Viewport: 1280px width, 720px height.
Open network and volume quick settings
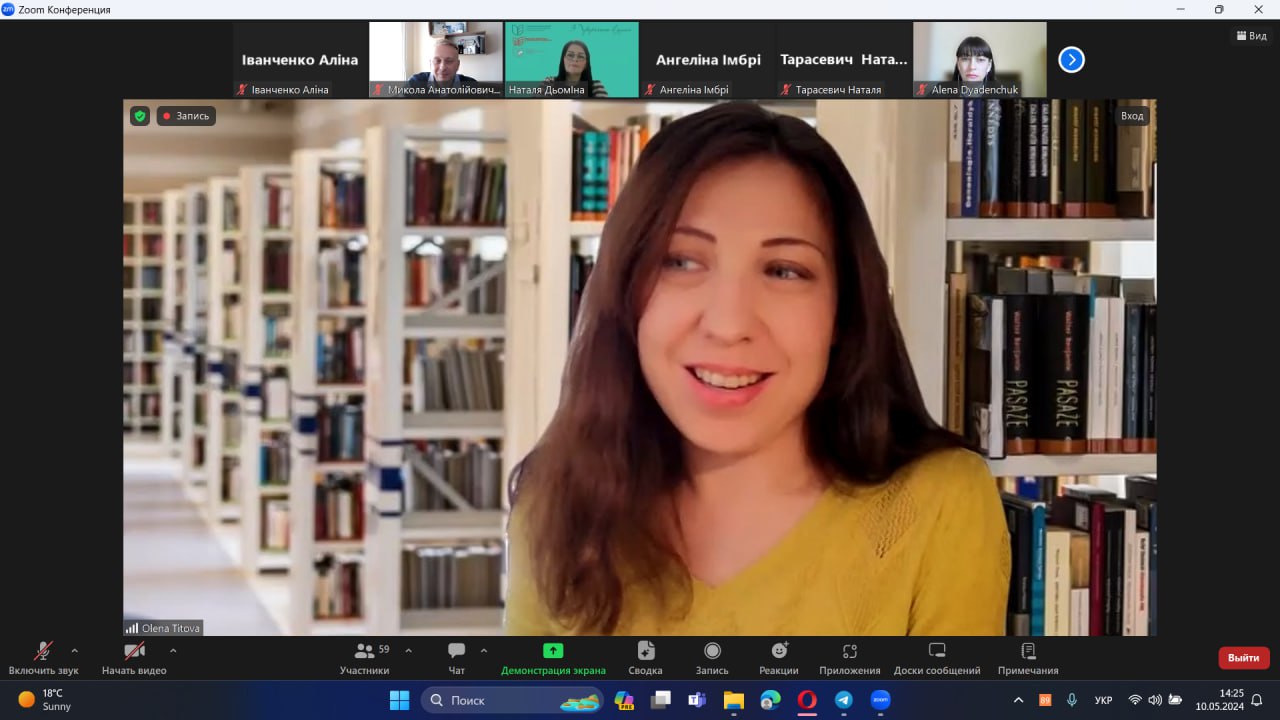click(1155, 700)
